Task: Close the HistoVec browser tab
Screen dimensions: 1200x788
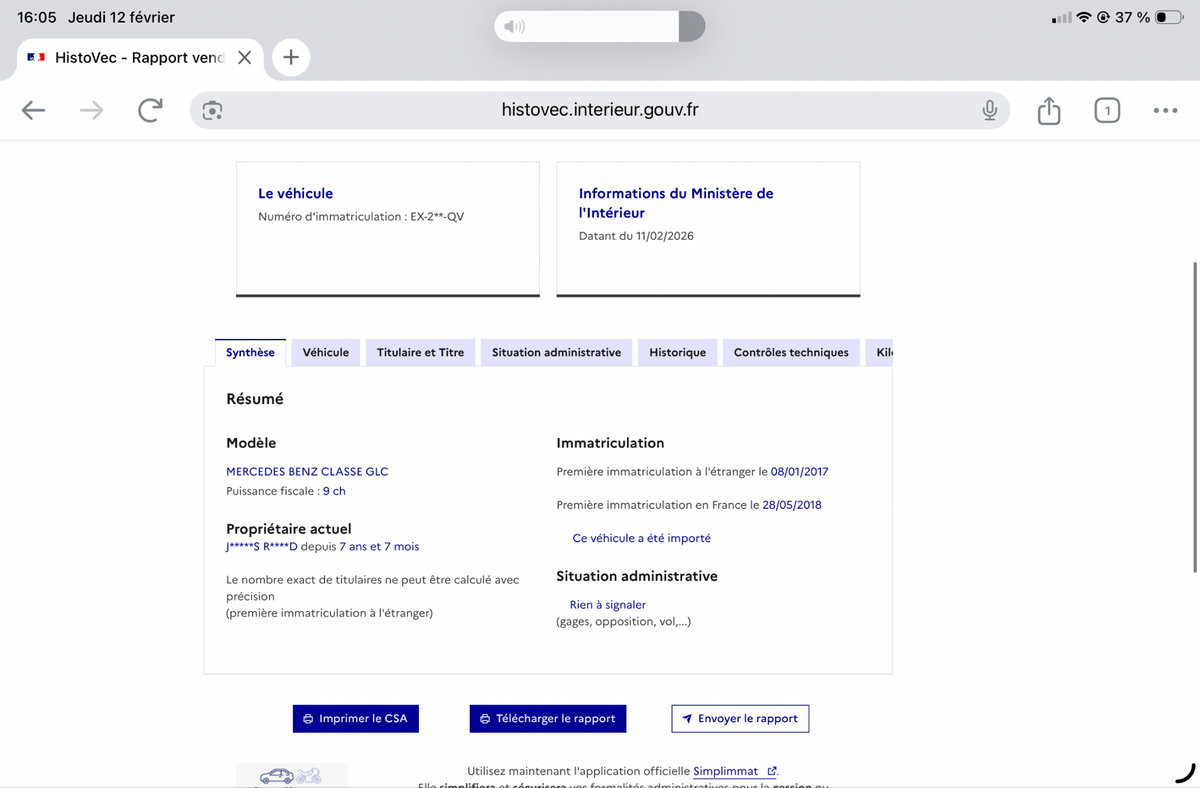Action: [244, 57]
